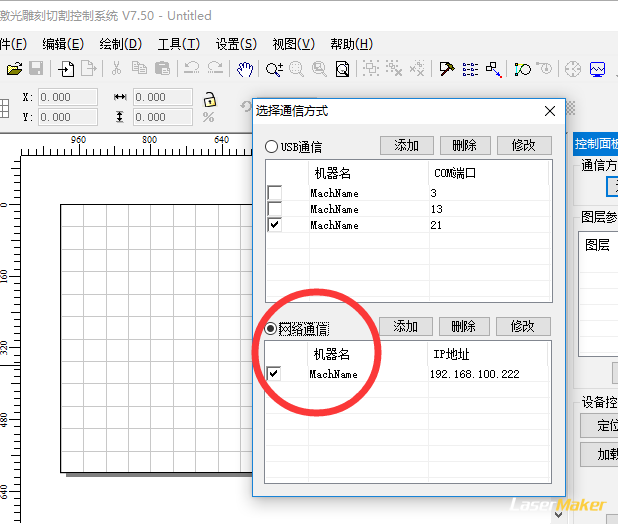Screen dimensions: 618x524
Task: Click the redo arrow icon
Action: 215,68
